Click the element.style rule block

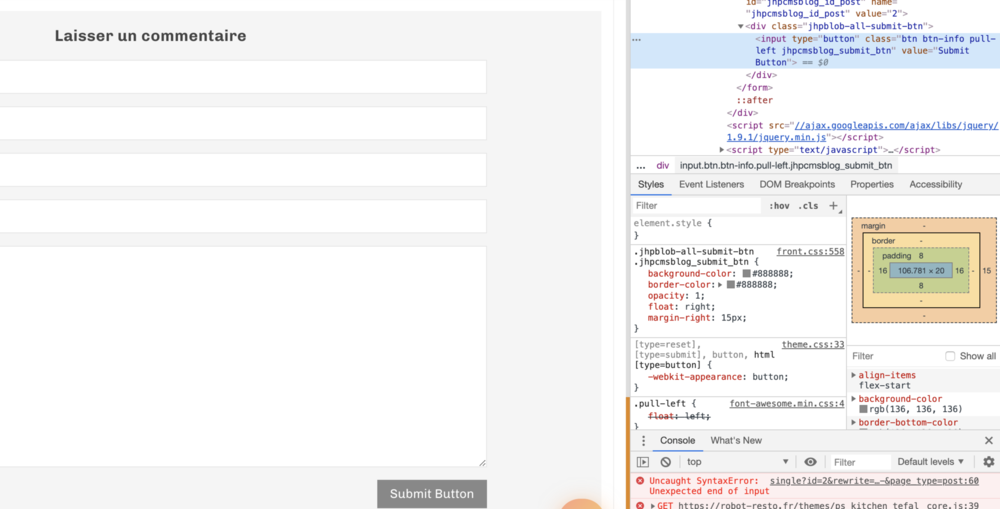pyautogui.click(x=738, y=229)
